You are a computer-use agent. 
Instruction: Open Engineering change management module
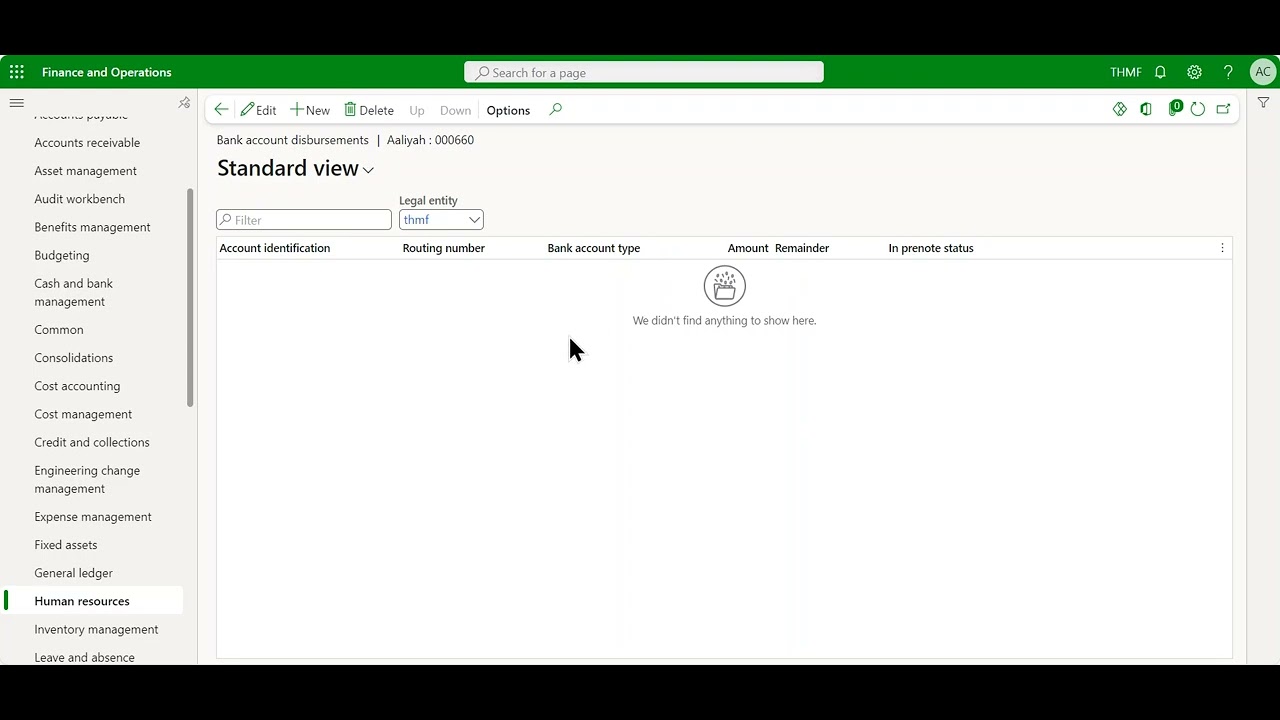[87, 479]
